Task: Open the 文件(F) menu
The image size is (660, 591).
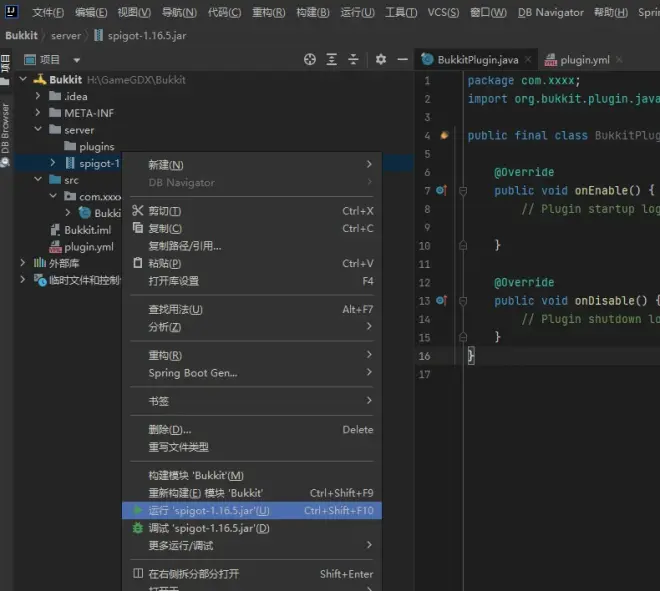Action: [x=48, y=12]
